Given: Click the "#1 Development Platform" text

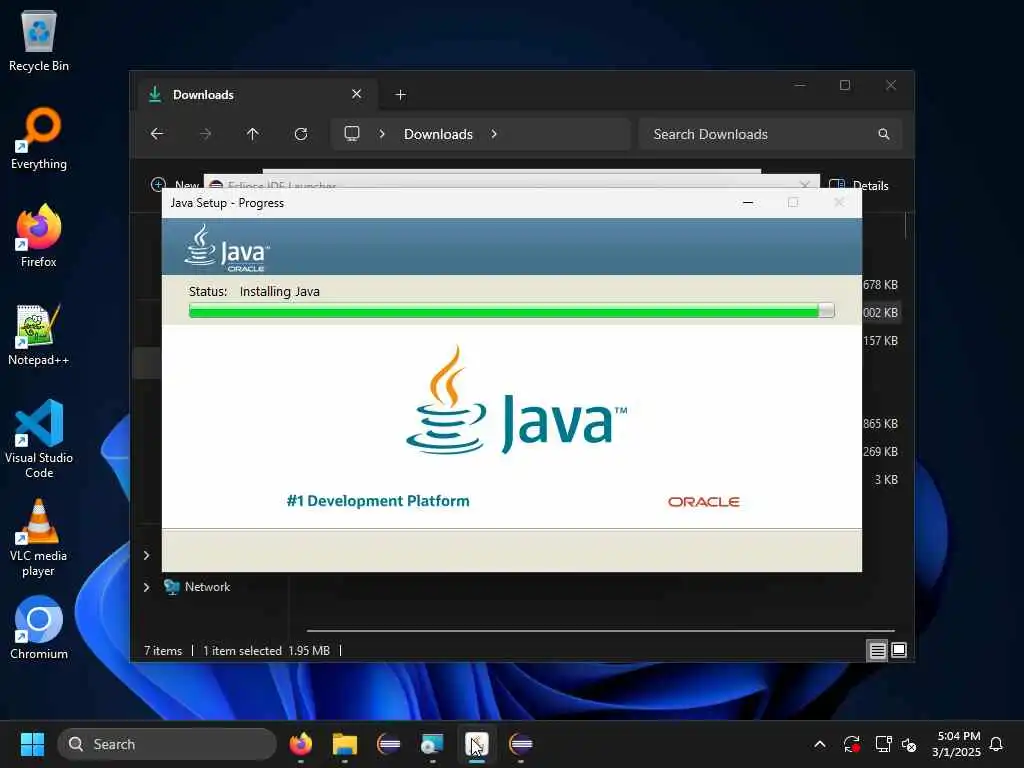Looking at the screenshot, I should click(378, 501).
